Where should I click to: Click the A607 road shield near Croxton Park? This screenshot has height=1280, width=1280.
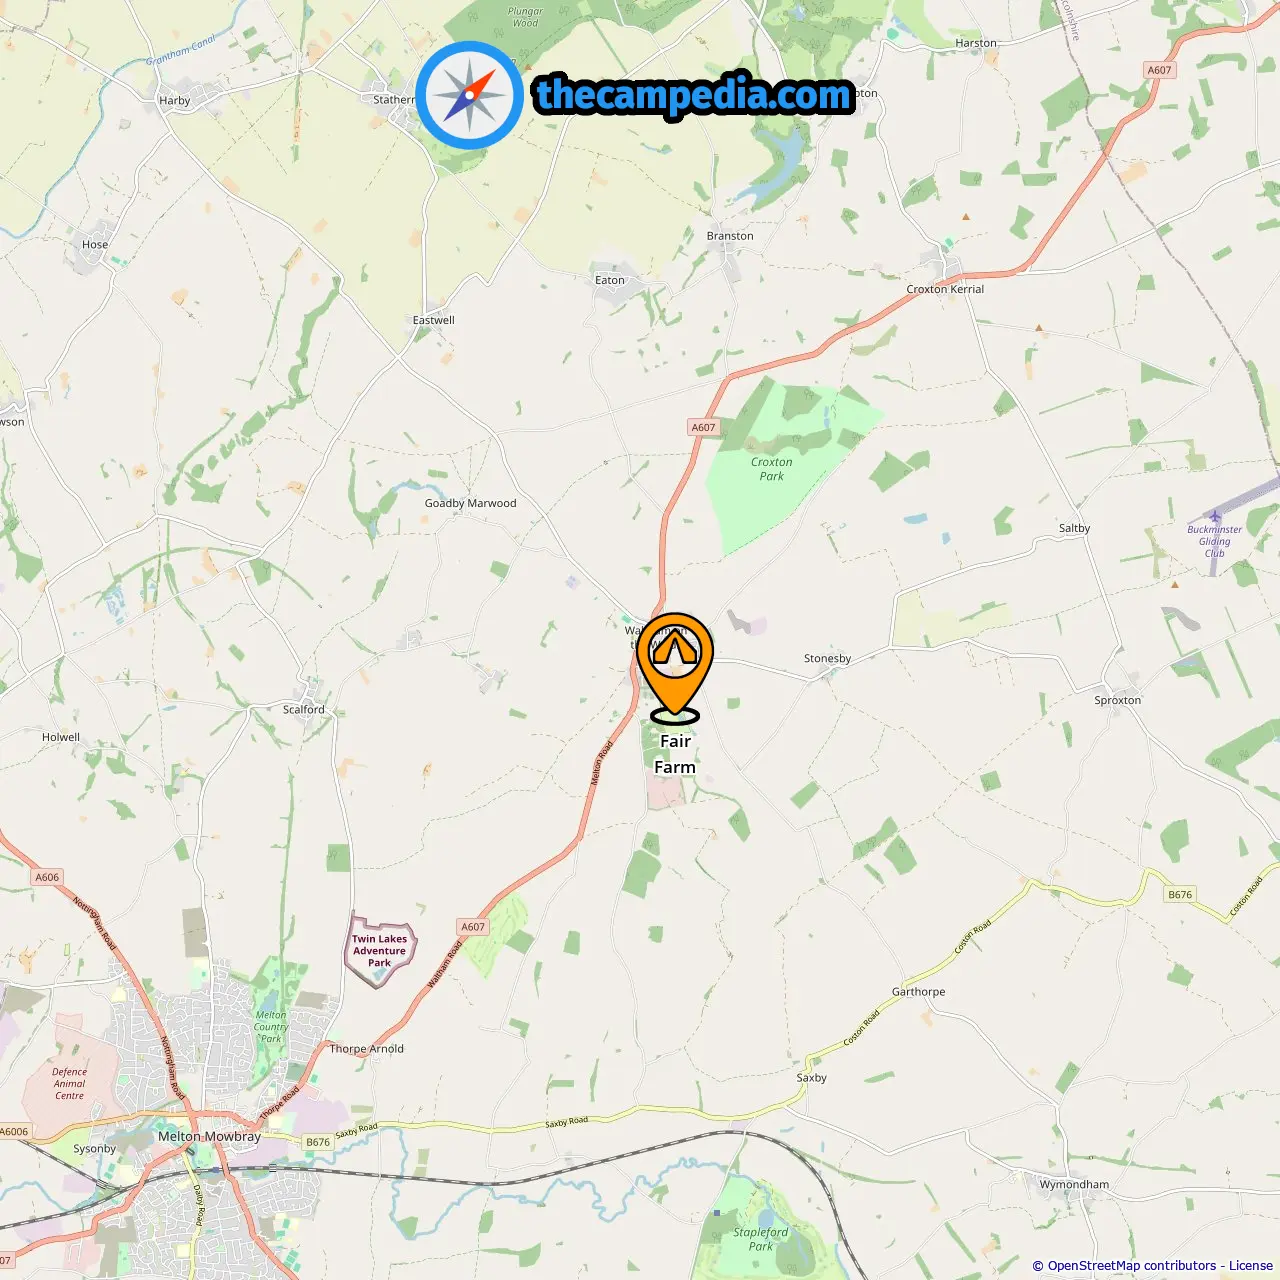pos(704,427)
